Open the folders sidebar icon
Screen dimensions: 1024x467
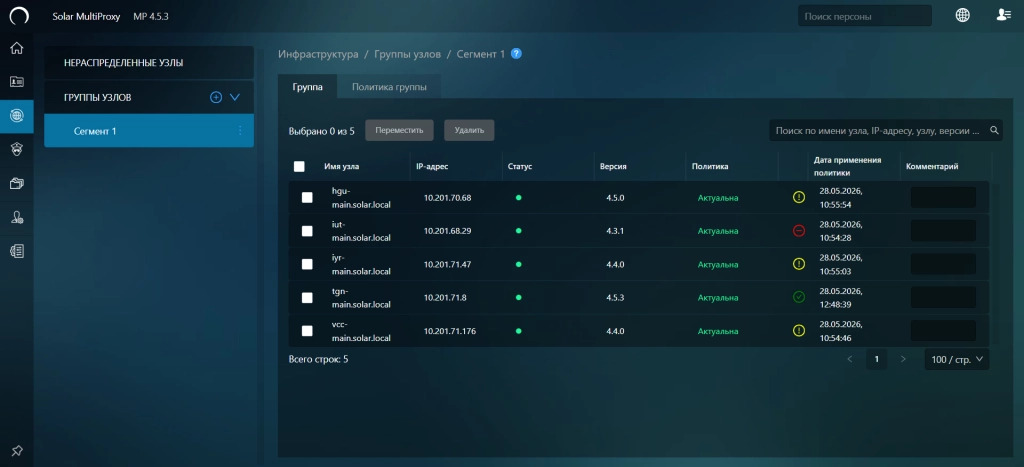[17, 184]
